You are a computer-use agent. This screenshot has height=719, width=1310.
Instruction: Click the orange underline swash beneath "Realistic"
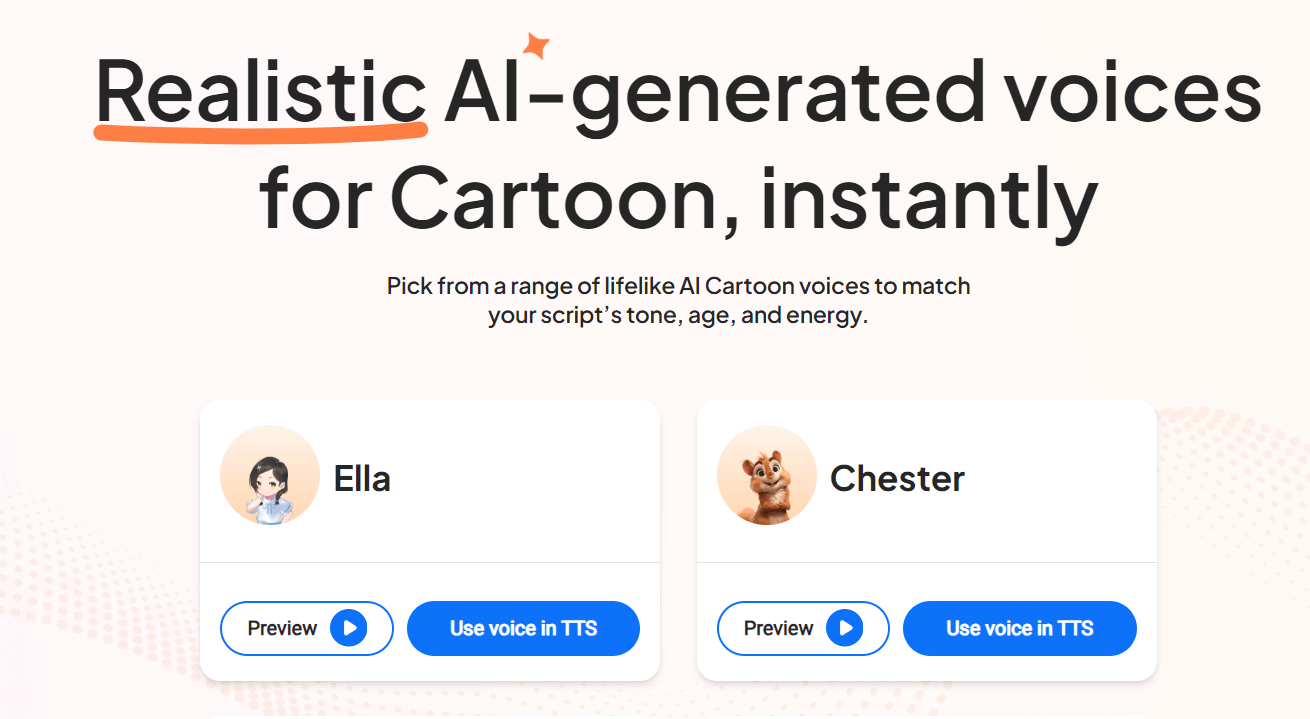pyautogui.click(x=261, y=133)
